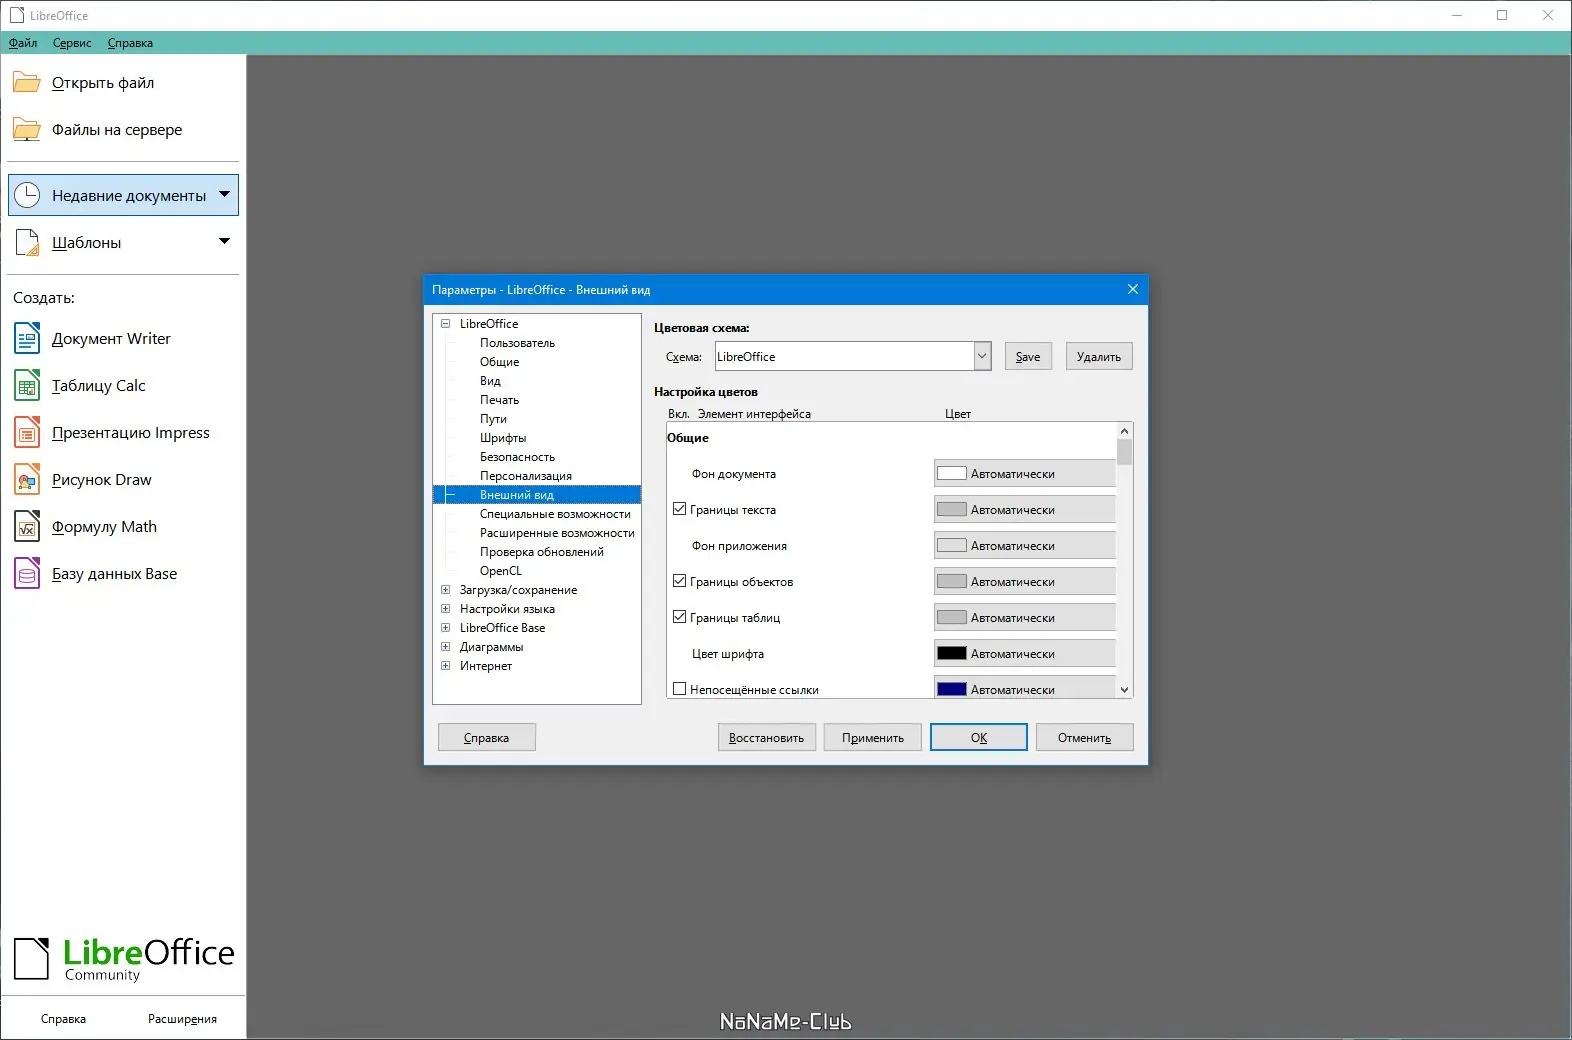
Task: Click the Impress presentation icon
Action: (27, 432)
